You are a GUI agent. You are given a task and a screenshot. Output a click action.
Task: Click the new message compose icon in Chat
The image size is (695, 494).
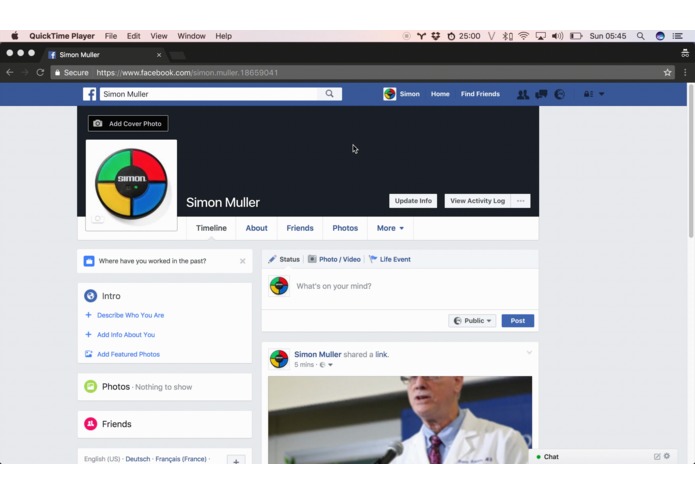coord(657,456)
